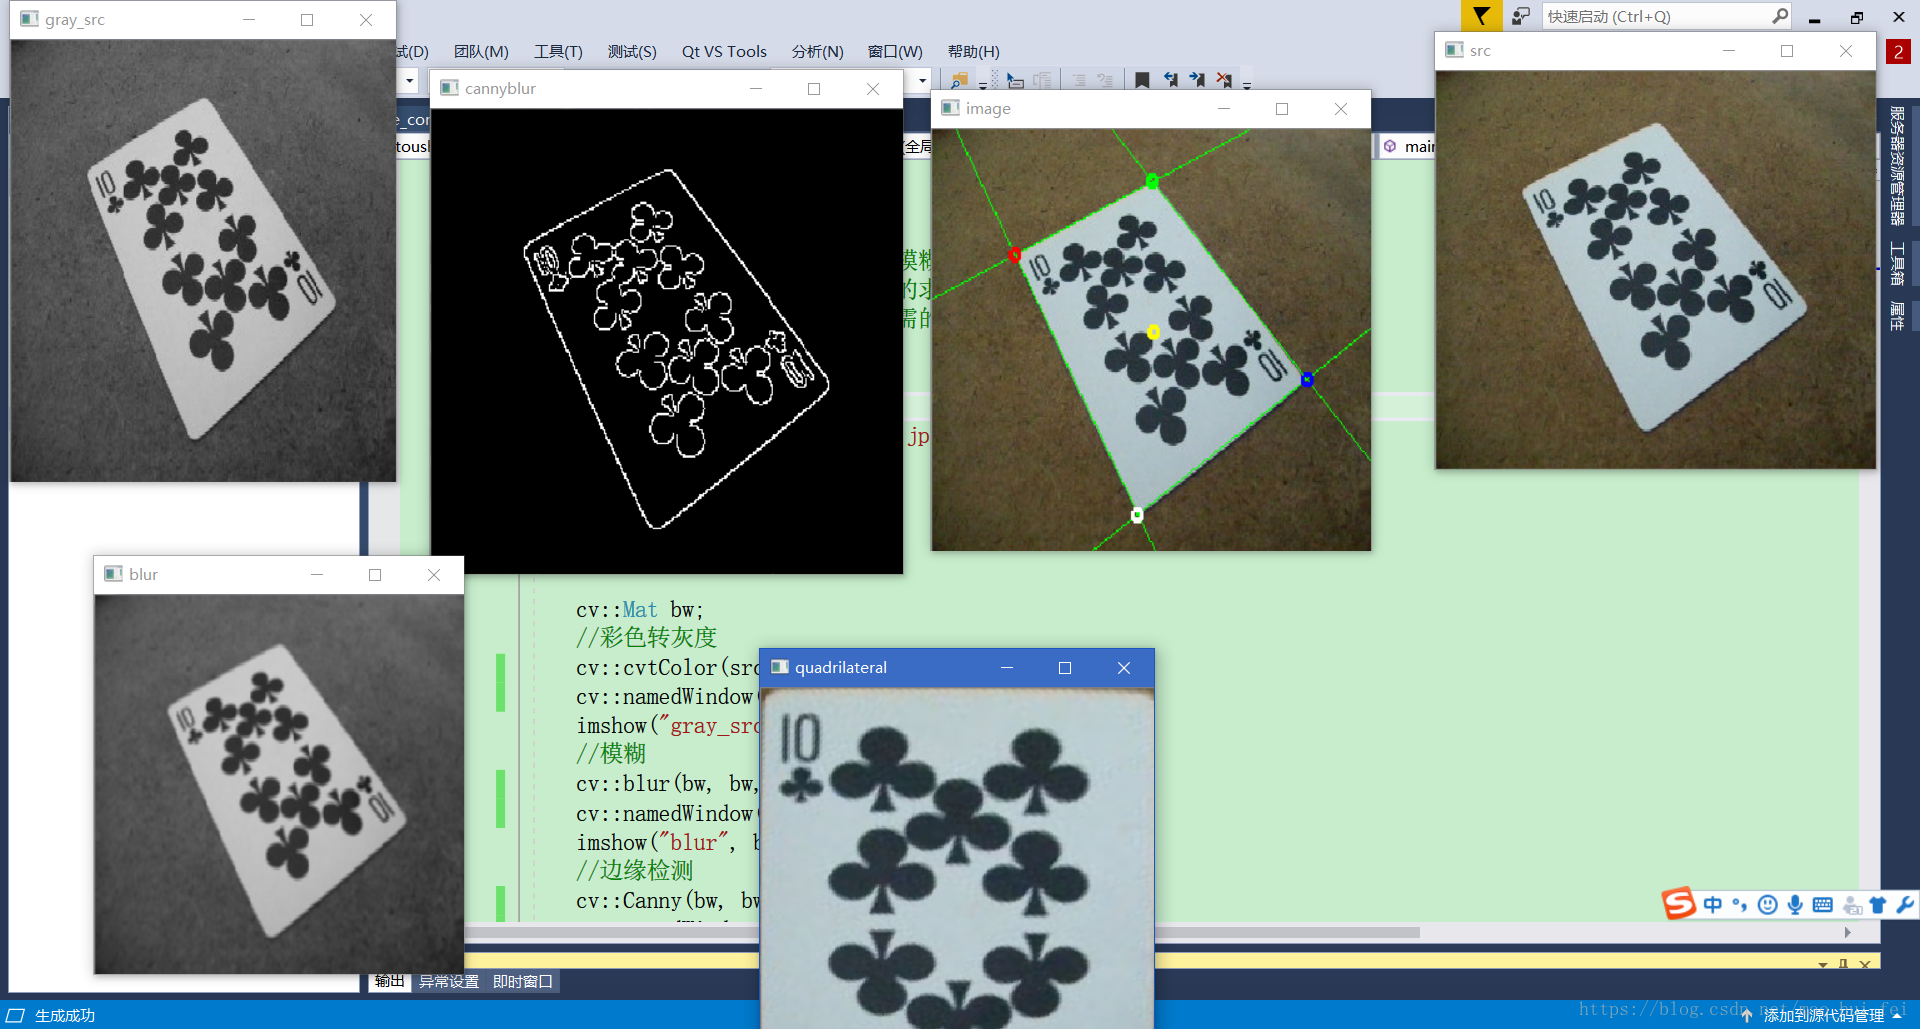Viewport: 1920px width, 1029px height.
Task: Open the IME soft keyboard
Action: coord(1823,904)
